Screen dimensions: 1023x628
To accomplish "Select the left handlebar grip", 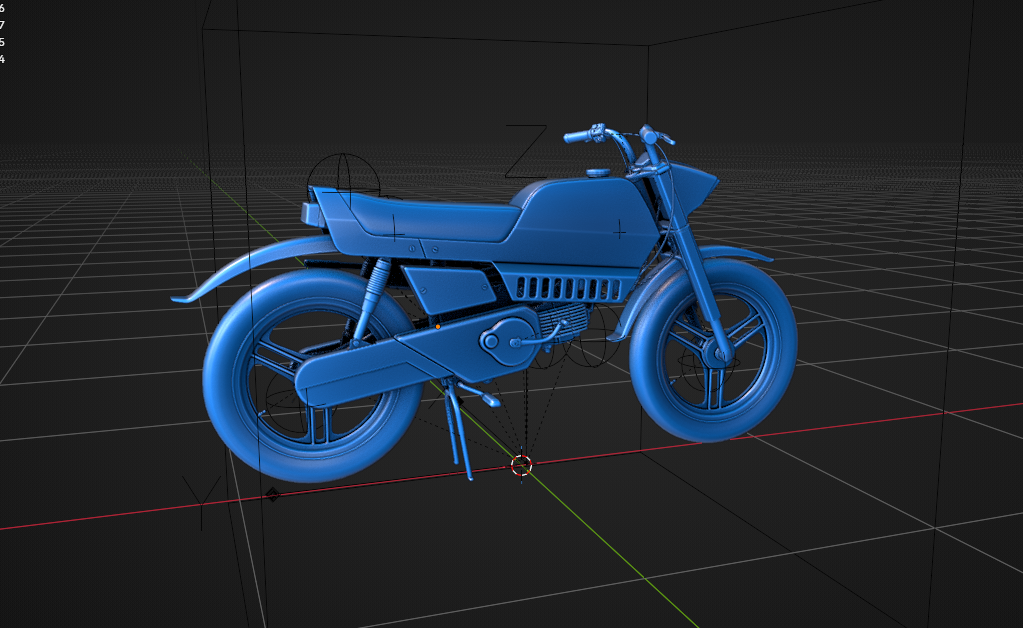I will click(577, 136).
